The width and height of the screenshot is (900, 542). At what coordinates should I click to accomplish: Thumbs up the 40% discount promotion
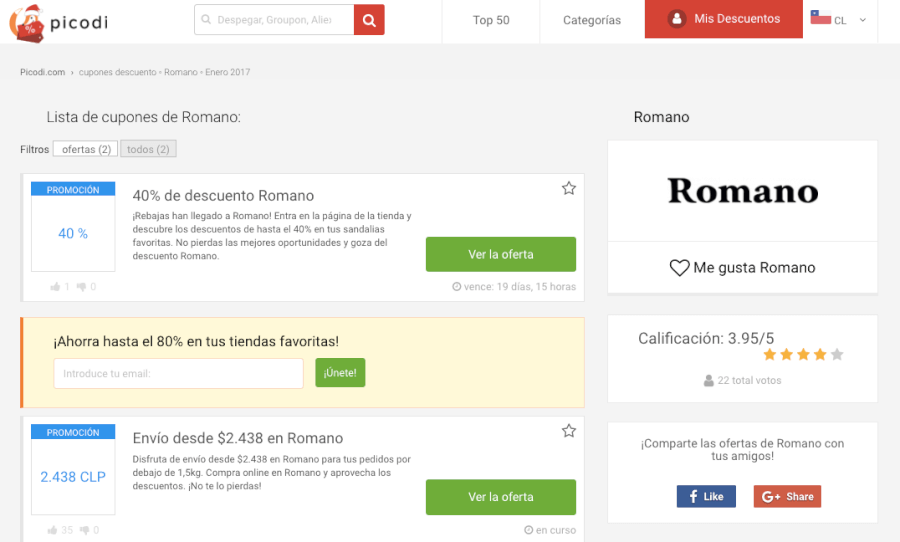(56, 287)
